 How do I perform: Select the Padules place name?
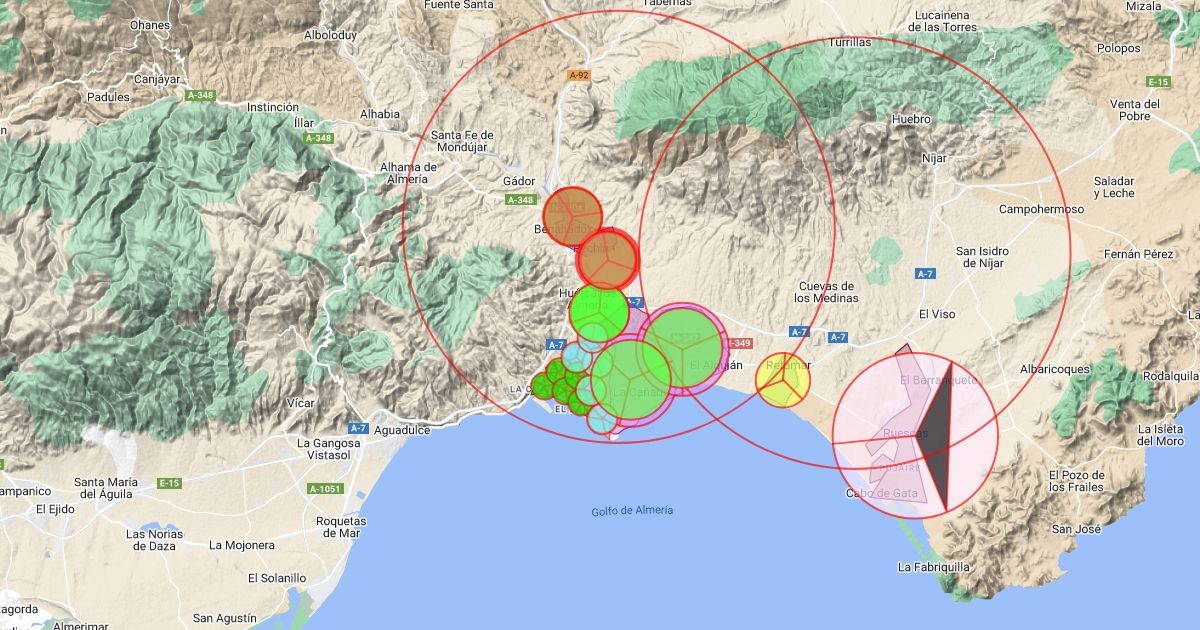tap(109, 97)
